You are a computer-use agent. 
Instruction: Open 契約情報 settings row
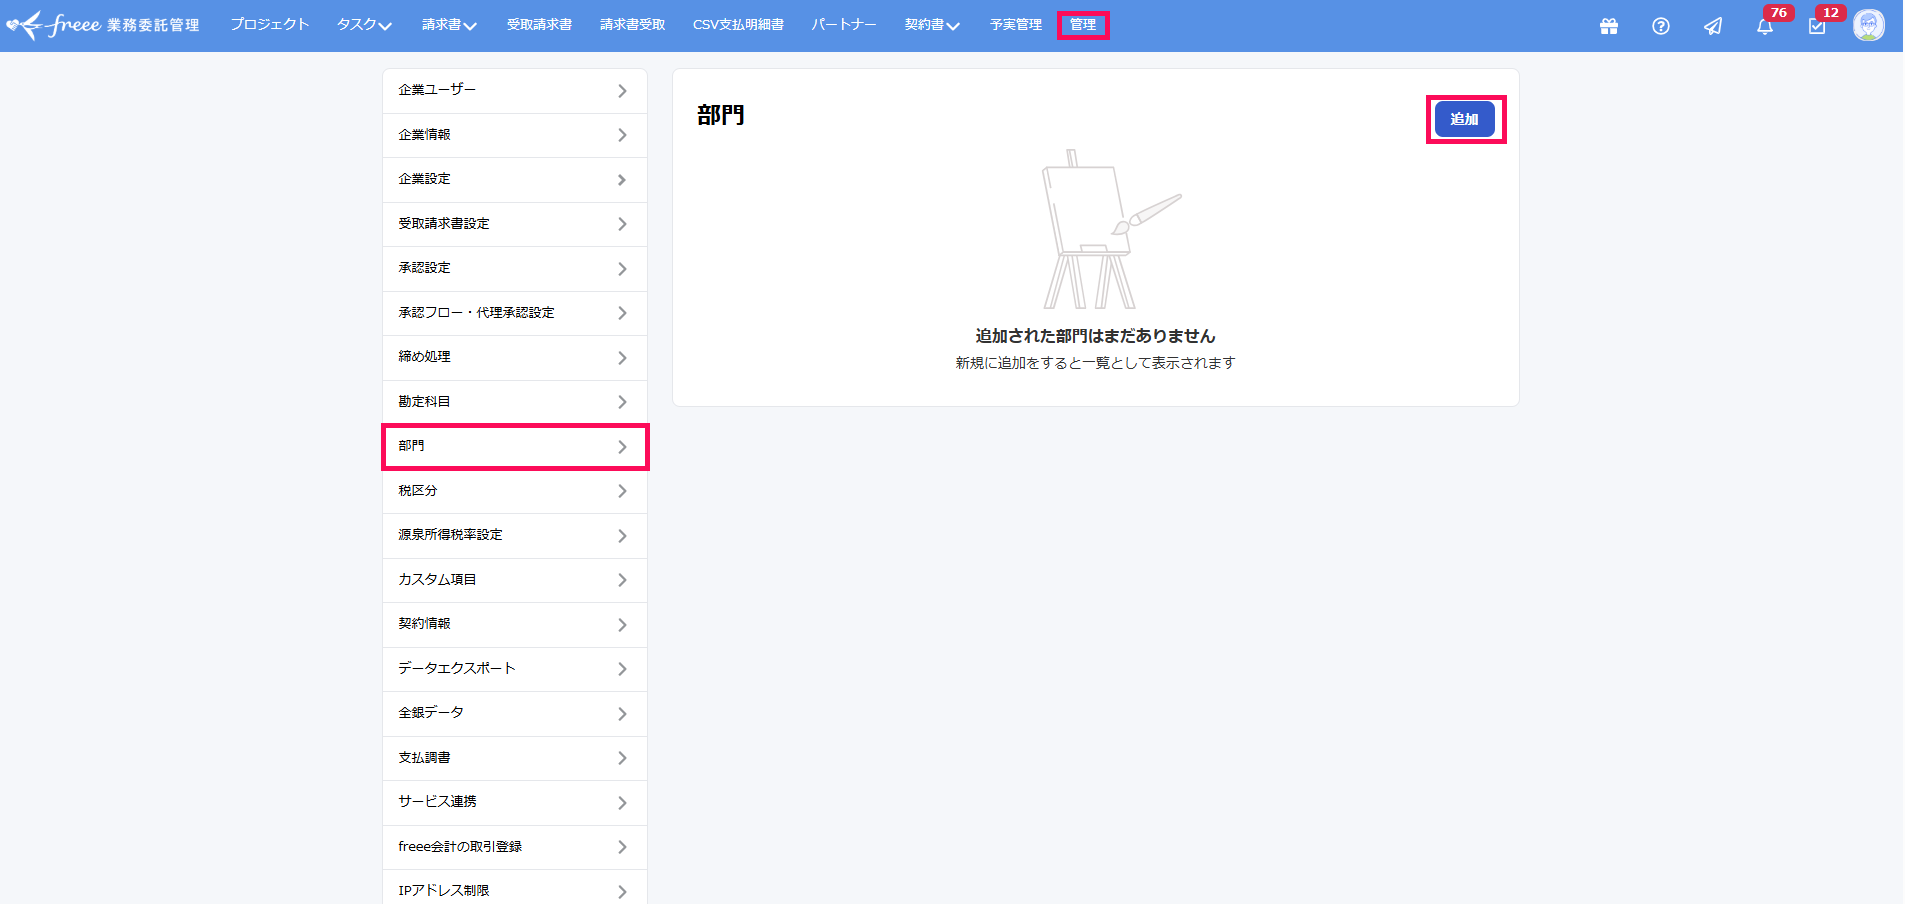[x=515, y=625]
